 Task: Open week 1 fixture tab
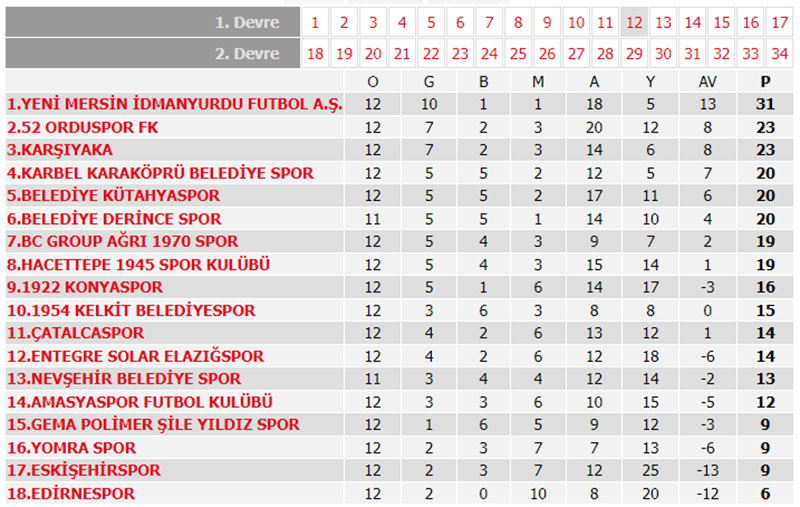point(314,22)
